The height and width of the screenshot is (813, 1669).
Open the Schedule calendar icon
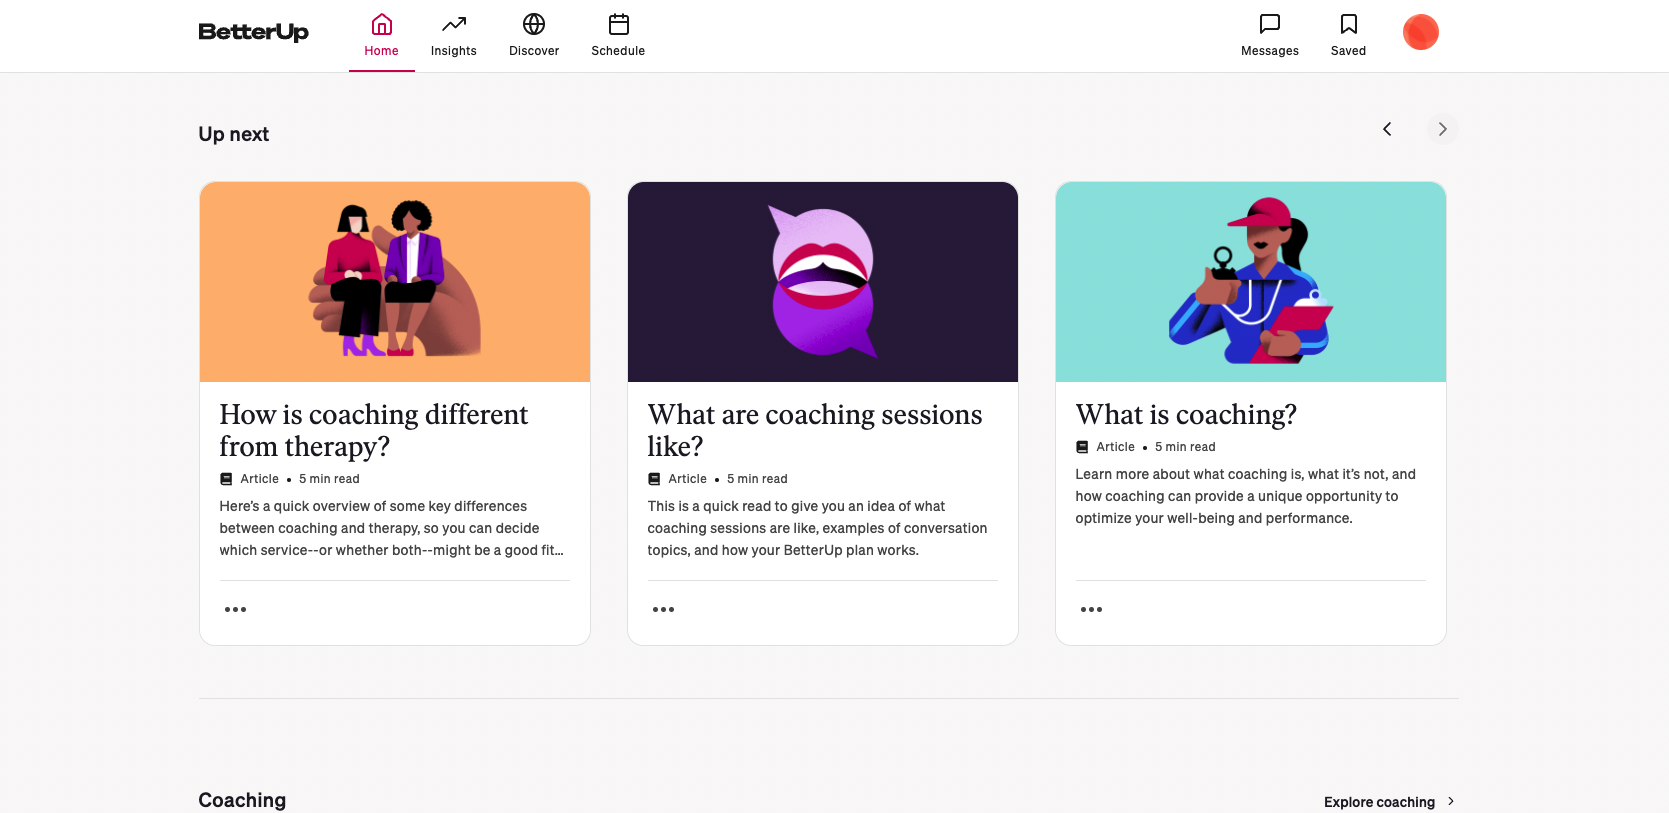(x=618, y=24)
